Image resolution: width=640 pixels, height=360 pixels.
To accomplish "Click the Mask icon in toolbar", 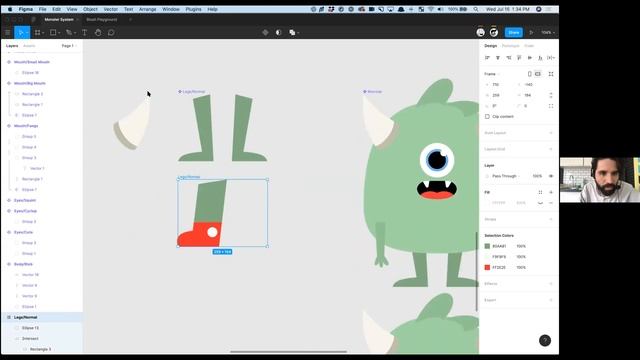I will coord(278,33).
